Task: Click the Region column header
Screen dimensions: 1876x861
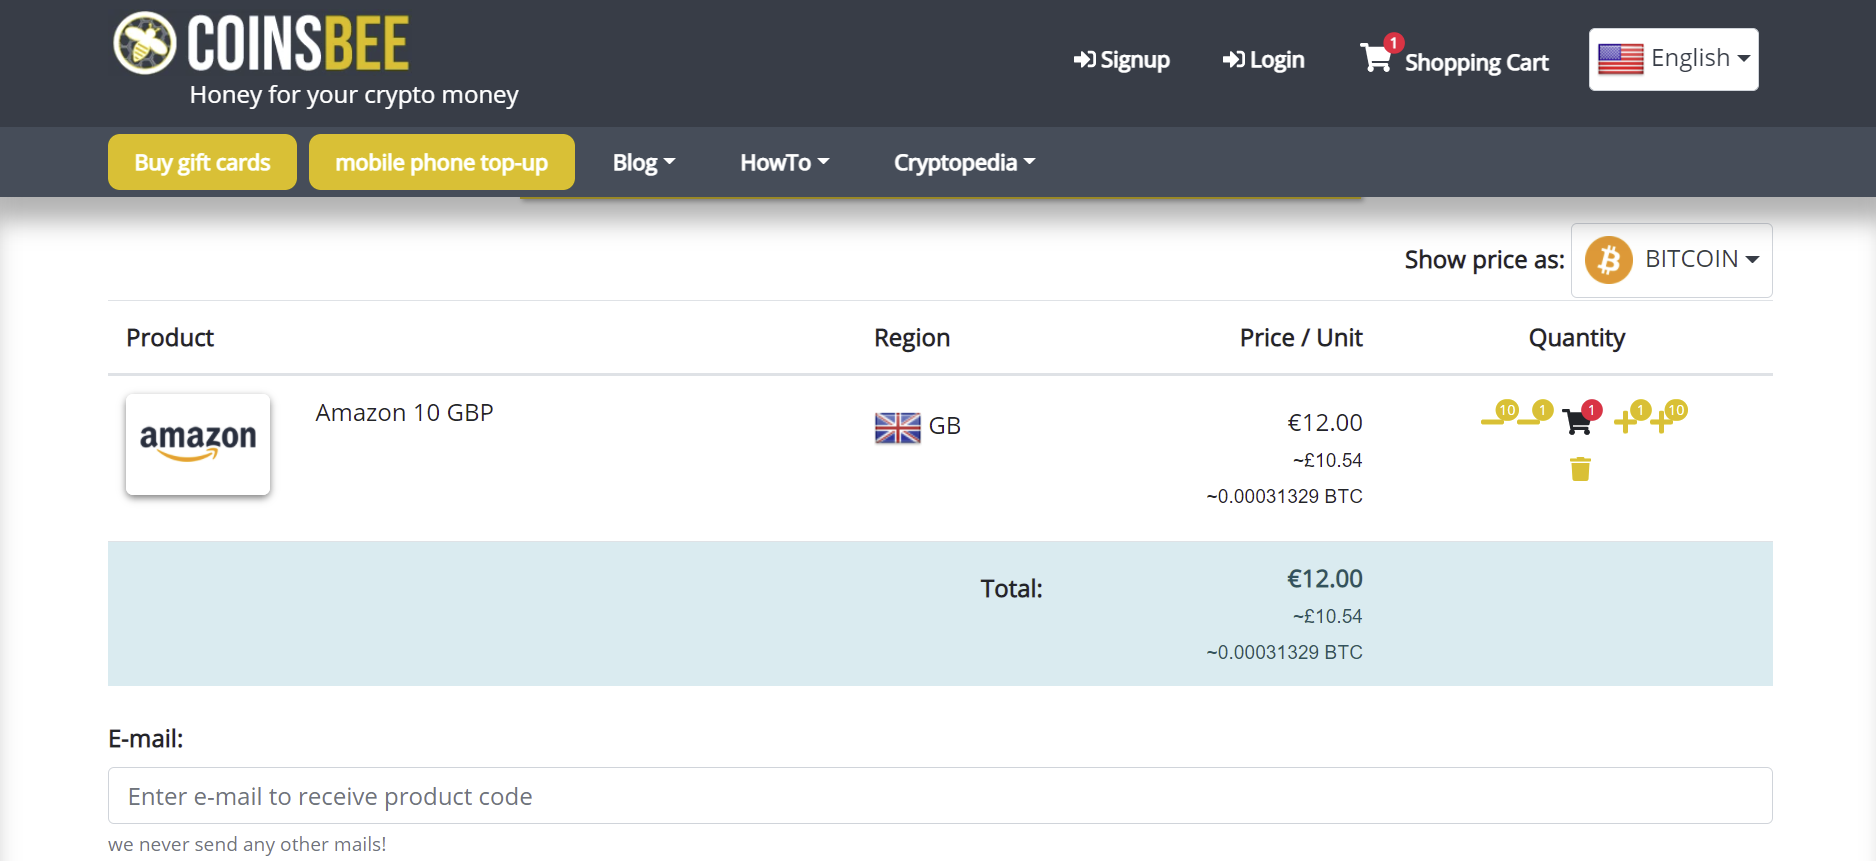Action: tap(912, 338)
